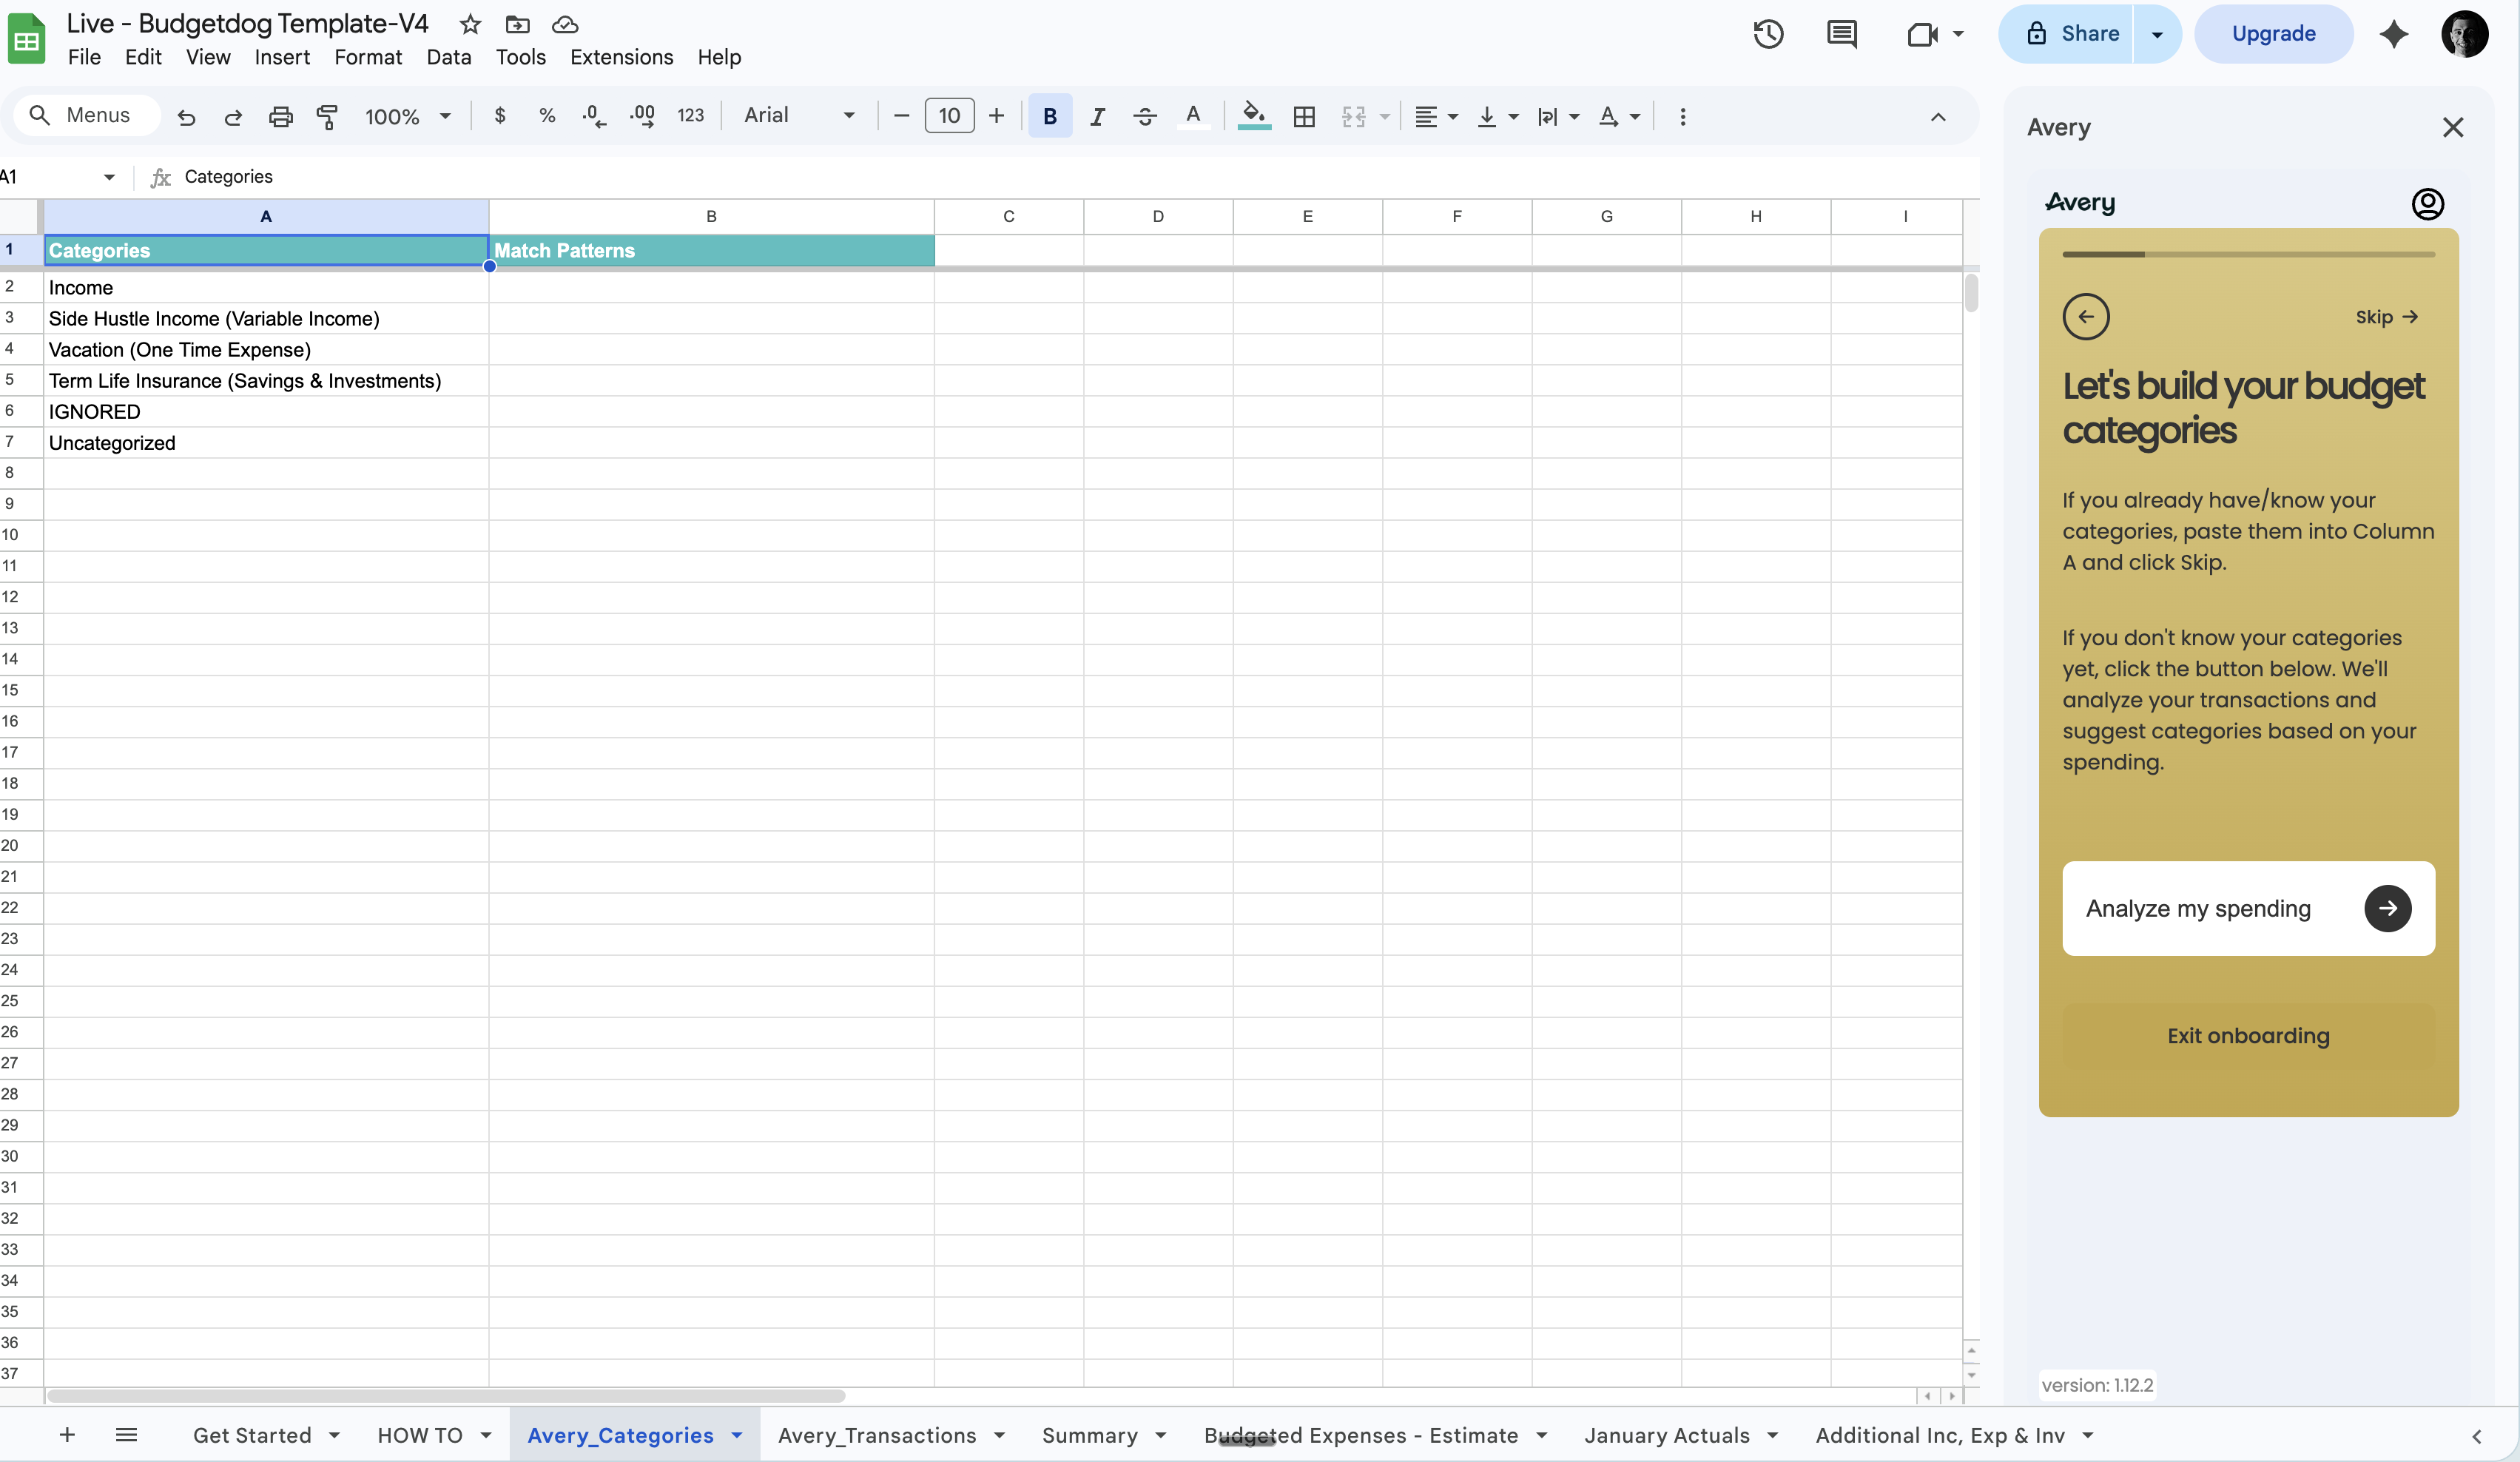
Task: Switch to the Summary sheet tab
Action: tap(1091, 1435)
